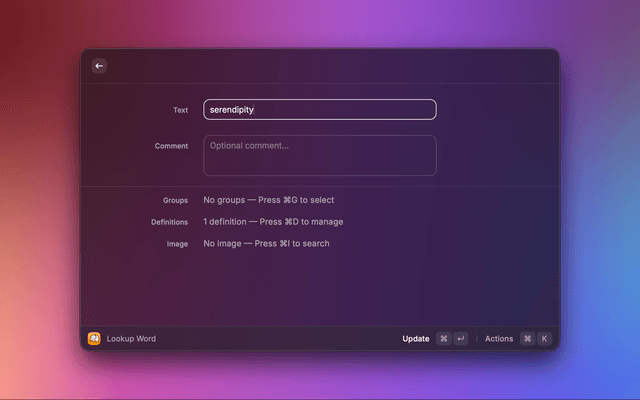Click the Lookup Word title in footer
The width and height of the screenshot is (640, 400).
pos(131,339)
